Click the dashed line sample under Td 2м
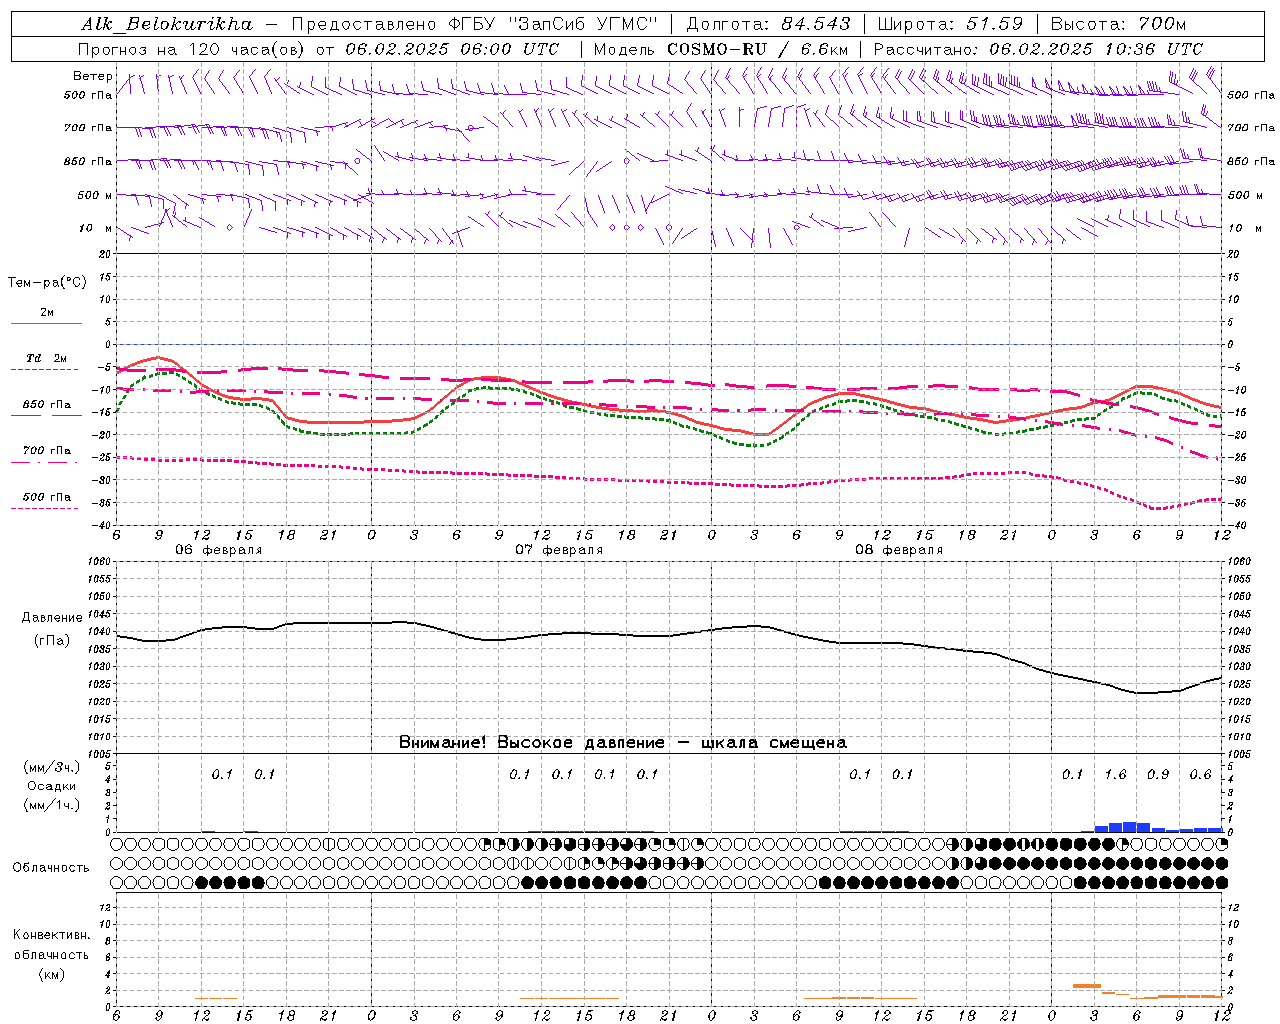Image resolution: width=1280 pixels, height=1024 pixels. click(x=46, y=370)
